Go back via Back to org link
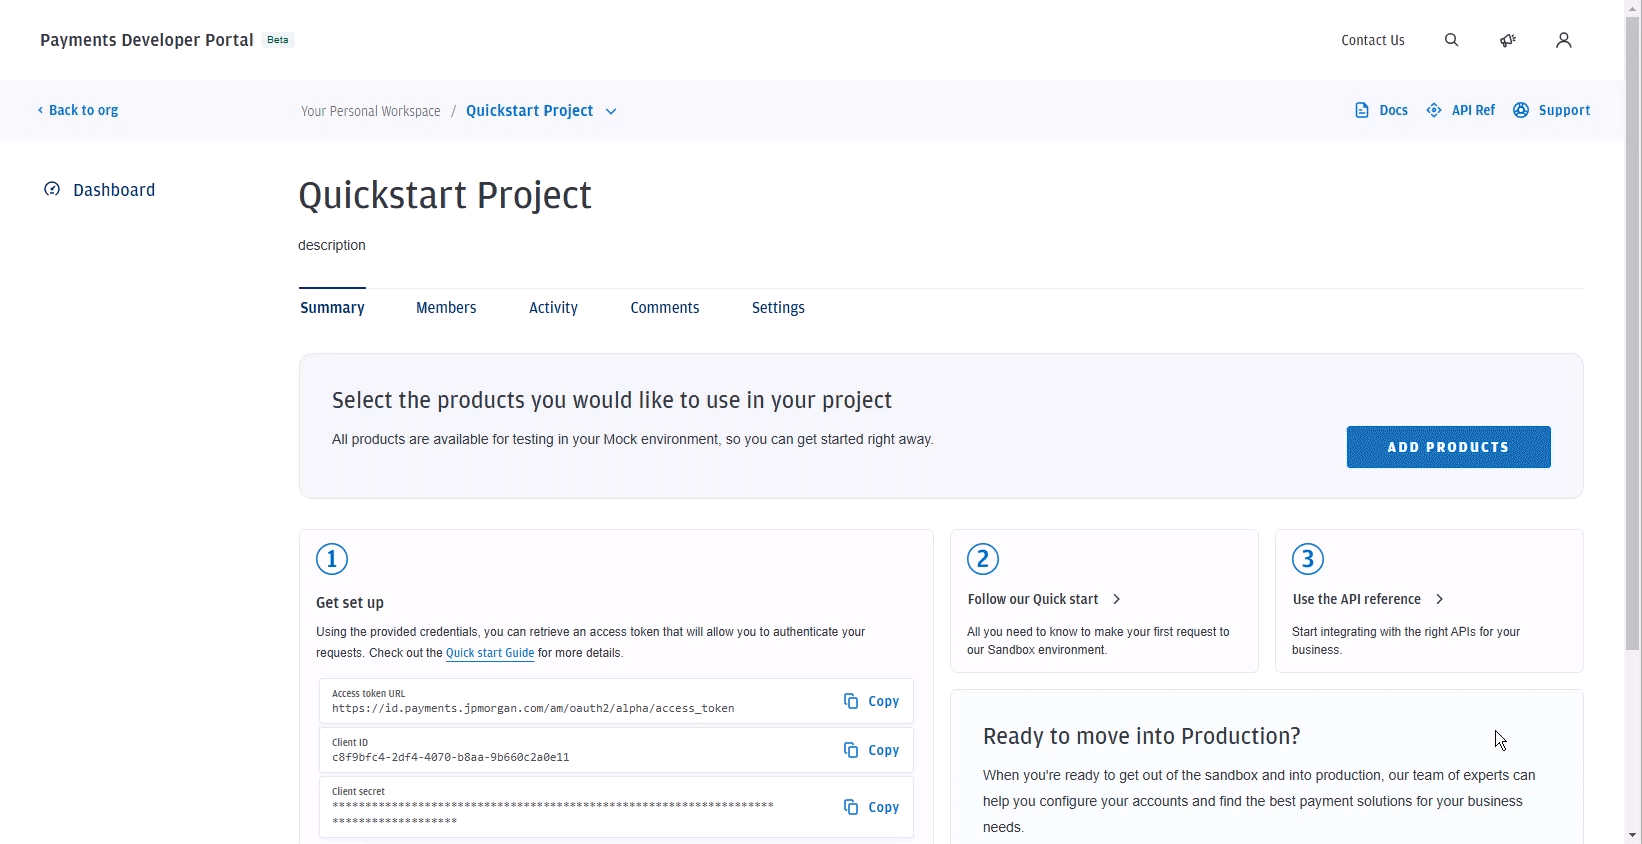This screenshot has height=844, width=1642. point(78,111)
